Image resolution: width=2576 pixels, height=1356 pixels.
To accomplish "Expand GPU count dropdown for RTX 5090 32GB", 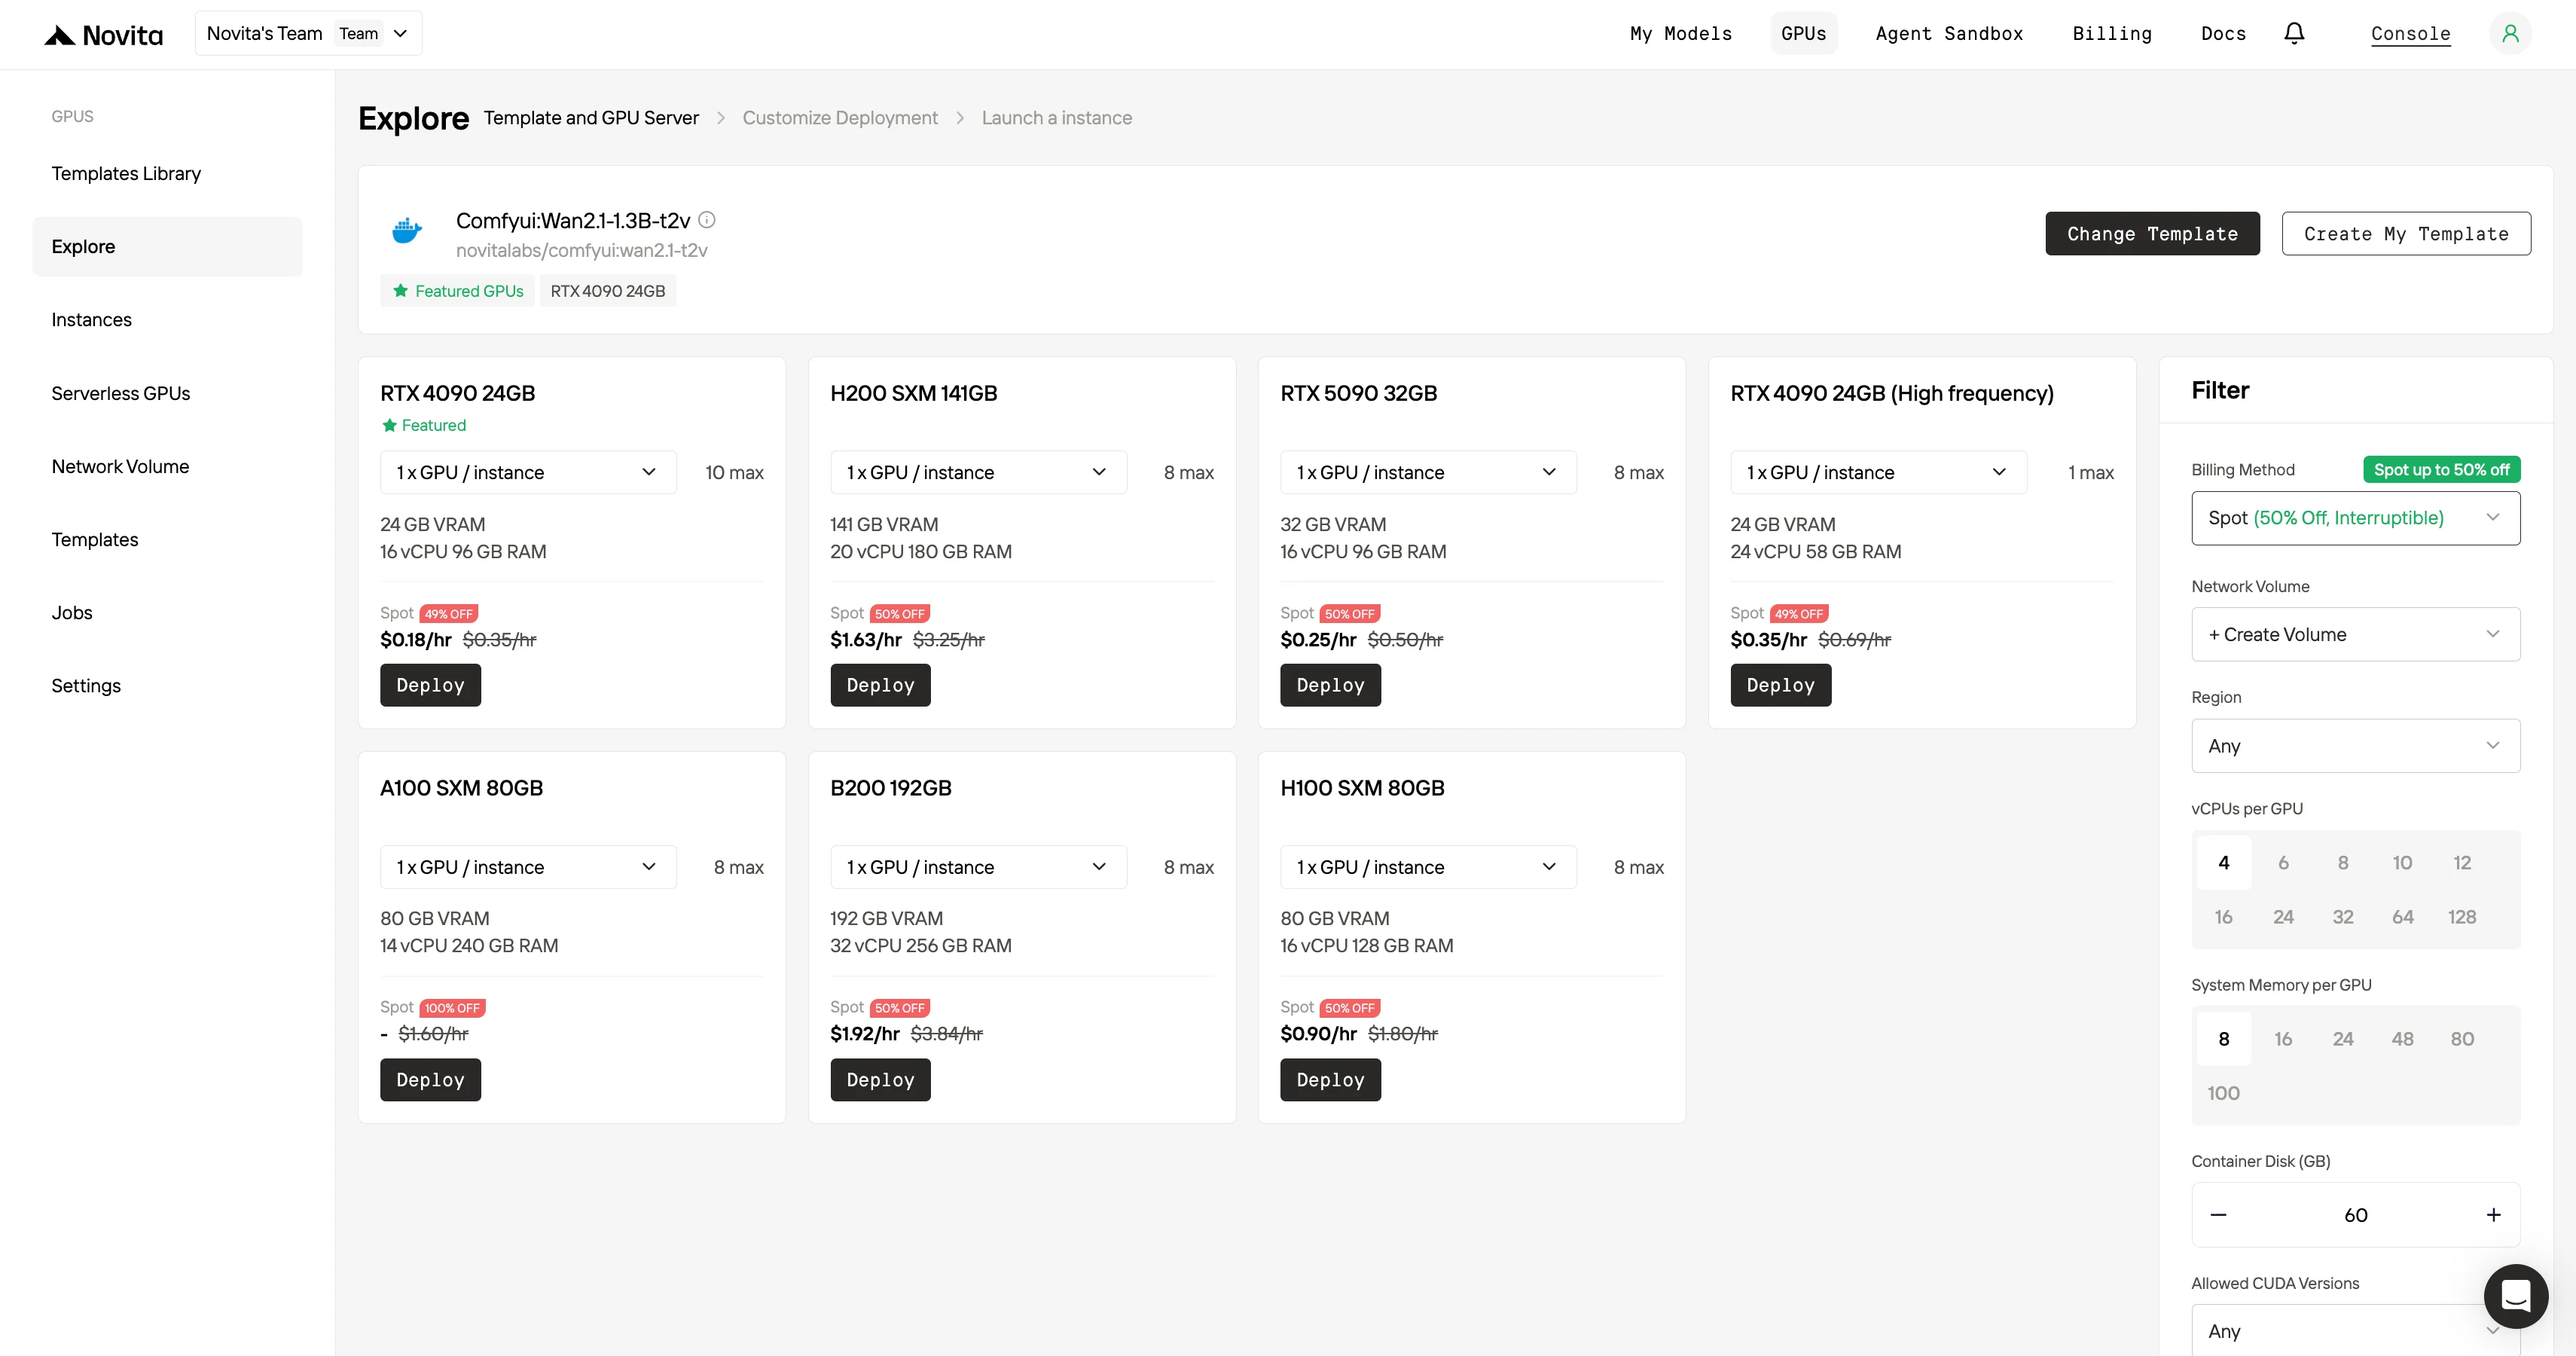I will (x=1428, y=472).
